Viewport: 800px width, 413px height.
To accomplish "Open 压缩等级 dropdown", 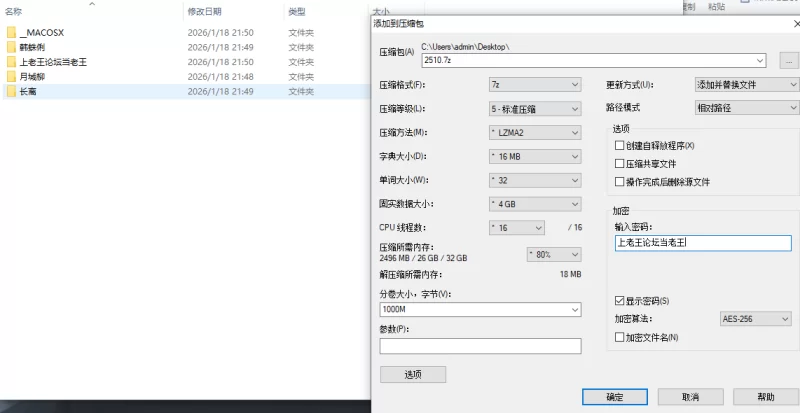I will click(x=535, y=109).
